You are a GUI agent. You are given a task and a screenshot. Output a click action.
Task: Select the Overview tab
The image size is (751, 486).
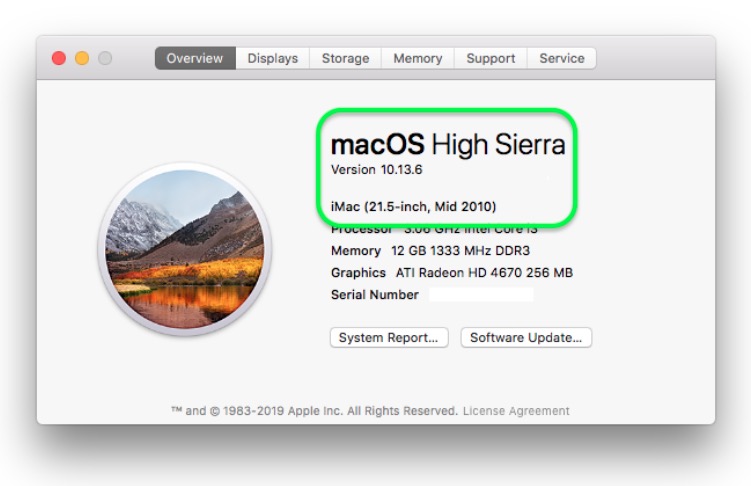(195, 58)
